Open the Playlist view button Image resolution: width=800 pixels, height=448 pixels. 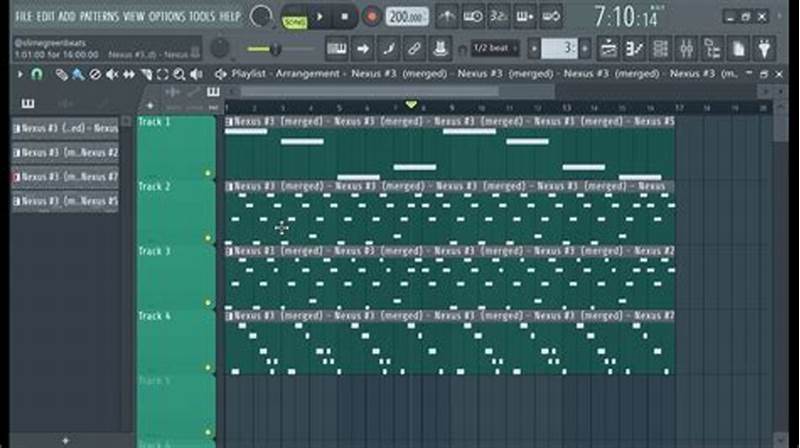coord(608,48)
